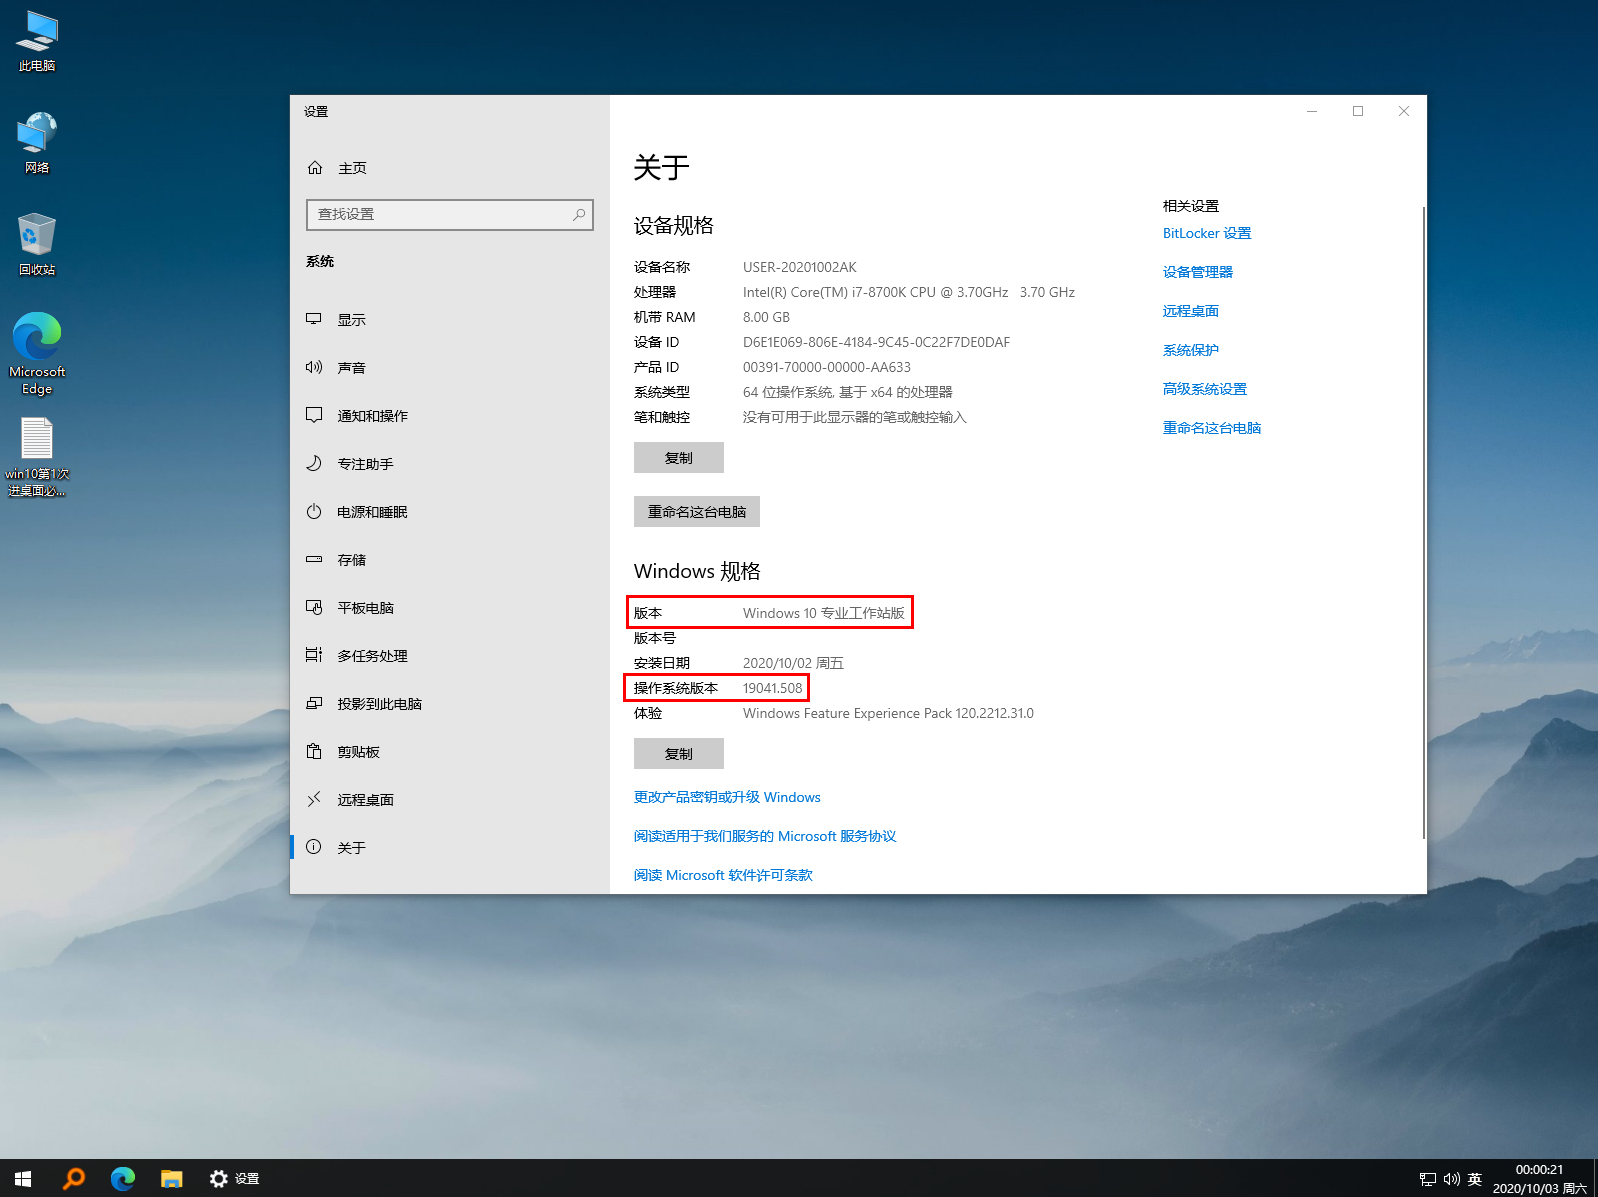Image resolution: width=1598 pixels, height=1197 pixels.
Task: Open 平板电脑 tablet settings
Action: [450, 608]
